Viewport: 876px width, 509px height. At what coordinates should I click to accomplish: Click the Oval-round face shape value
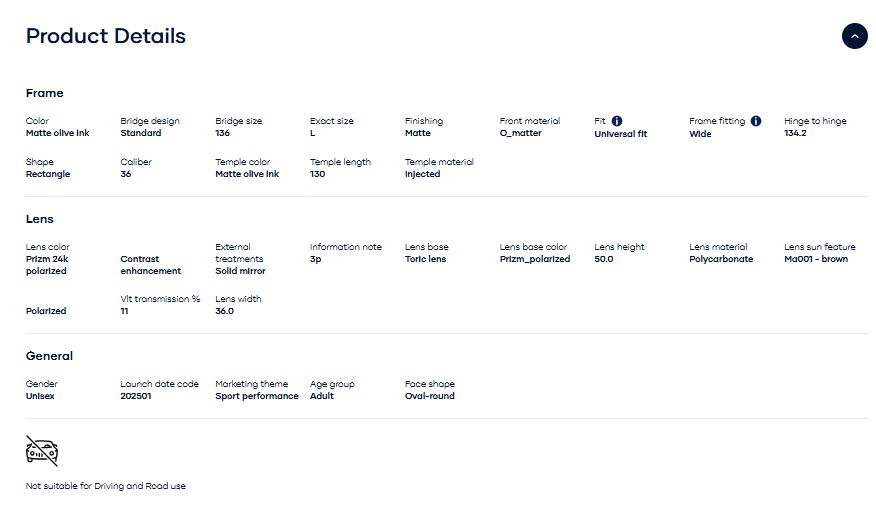pyautogui.click(x=429, y=396)
